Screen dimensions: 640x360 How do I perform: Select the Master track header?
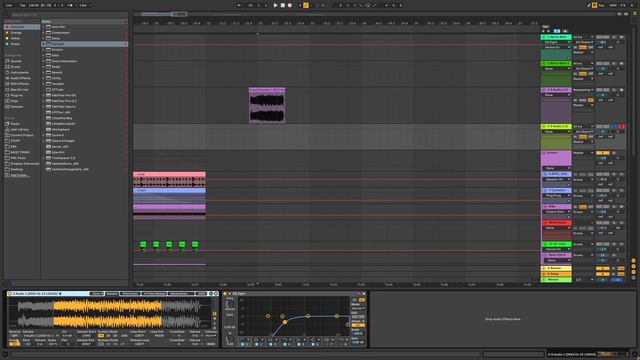point(556,280)
